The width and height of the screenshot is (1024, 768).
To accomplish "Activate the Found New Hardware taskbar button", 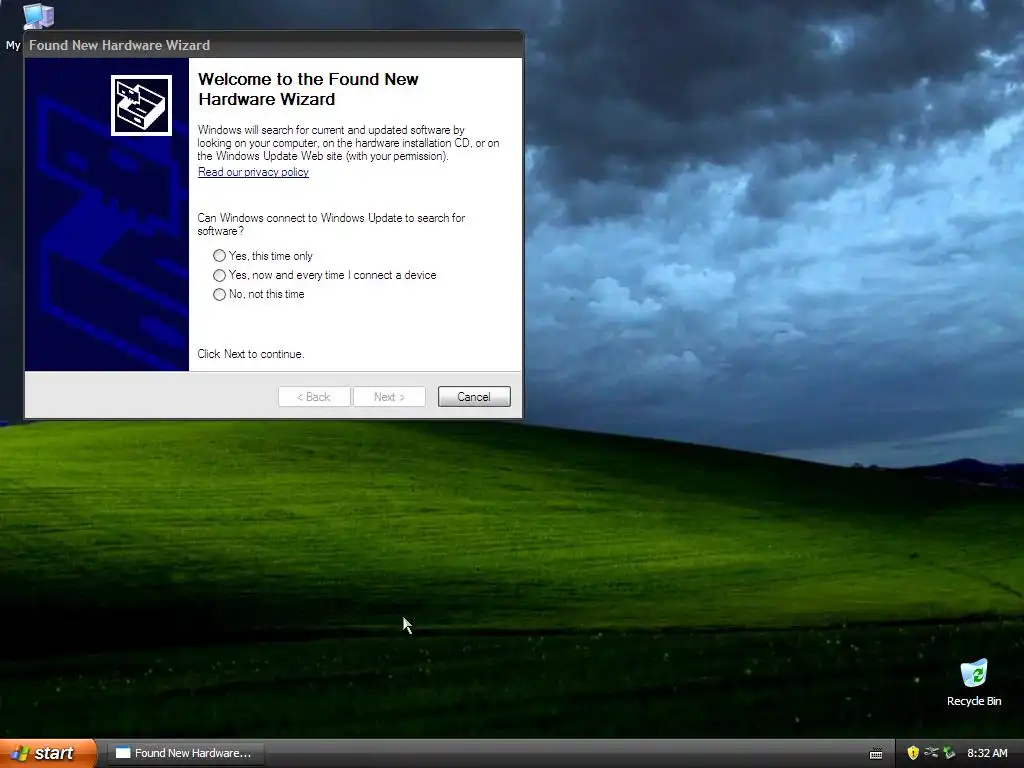I will 185,753.
